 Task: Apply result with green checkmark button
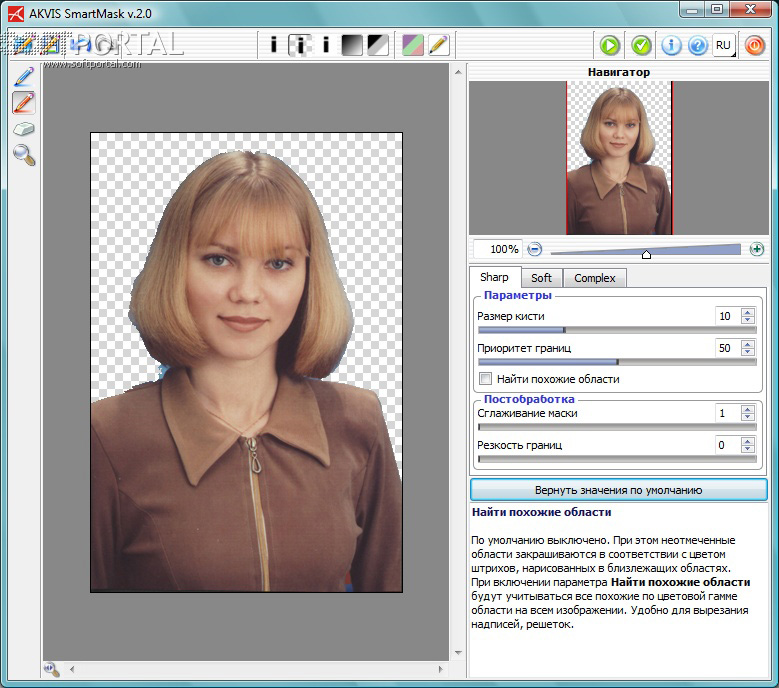[641, 45]
